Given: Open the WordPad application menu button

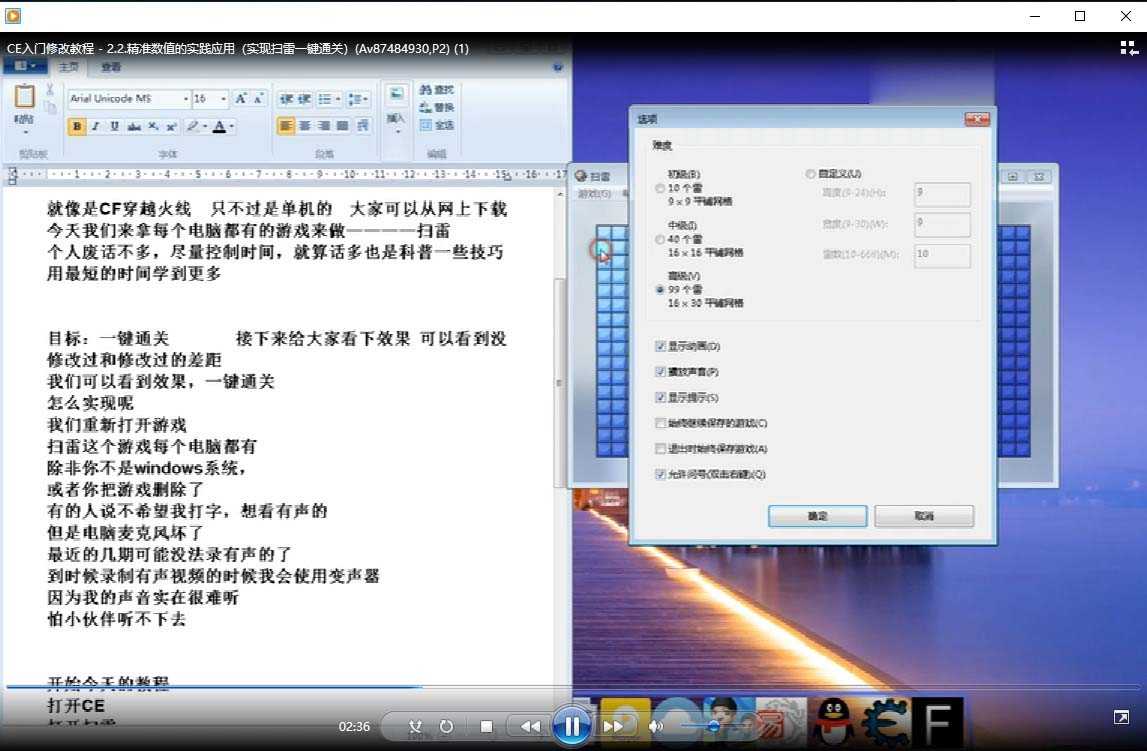Looking at the screenshot, I should (x=25, y=67).
